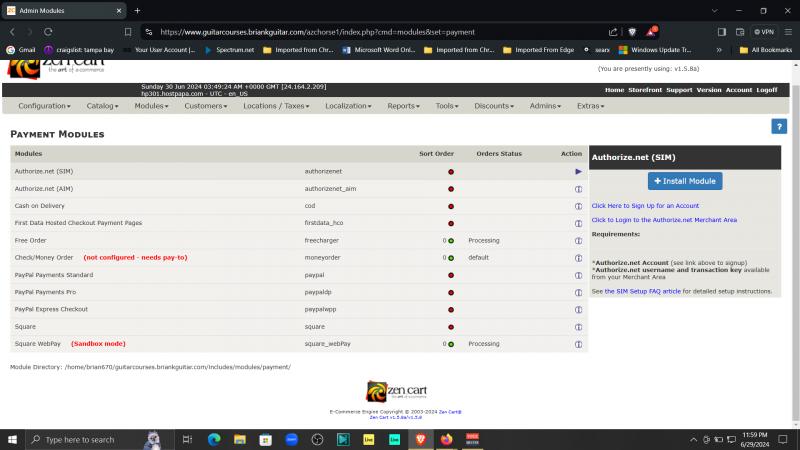Image resolution: width=800 pixels, height=450 pixels.
Task: Click green status dot for Free Order
Action: (x=451, y=241)
